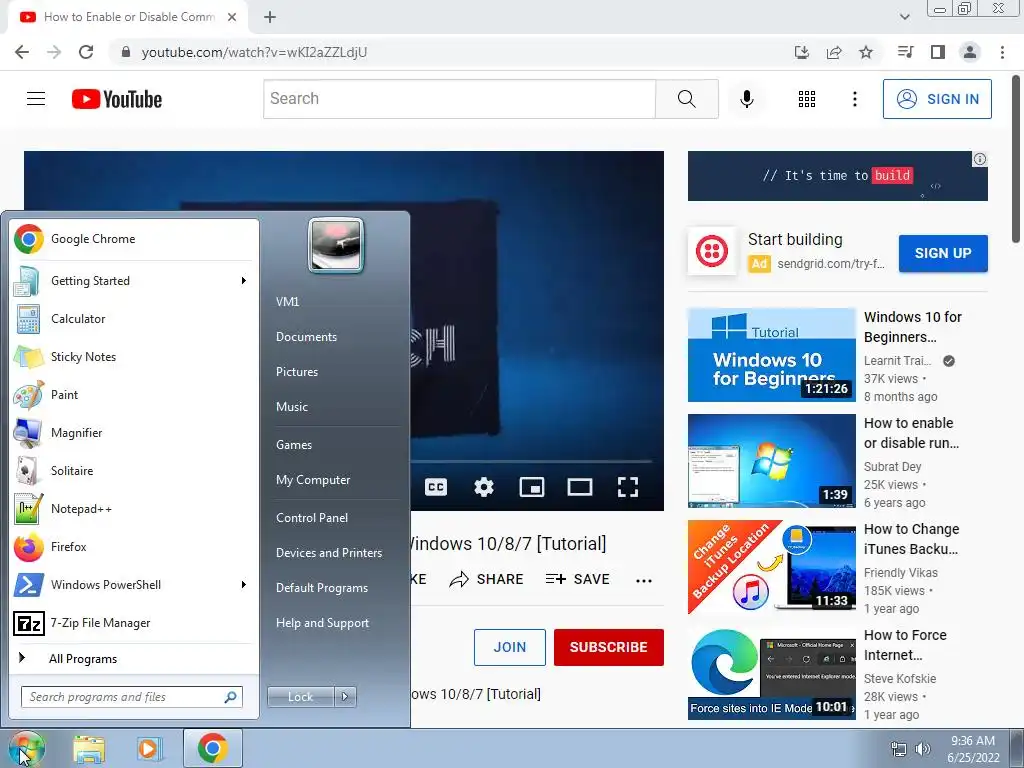
Task: Open YouTube hamburger guide menu
Action: 36,99
